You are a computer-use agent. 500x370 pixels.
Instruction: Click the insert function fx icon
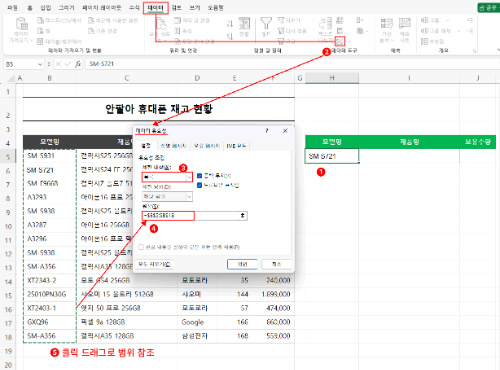click(78, 64)
